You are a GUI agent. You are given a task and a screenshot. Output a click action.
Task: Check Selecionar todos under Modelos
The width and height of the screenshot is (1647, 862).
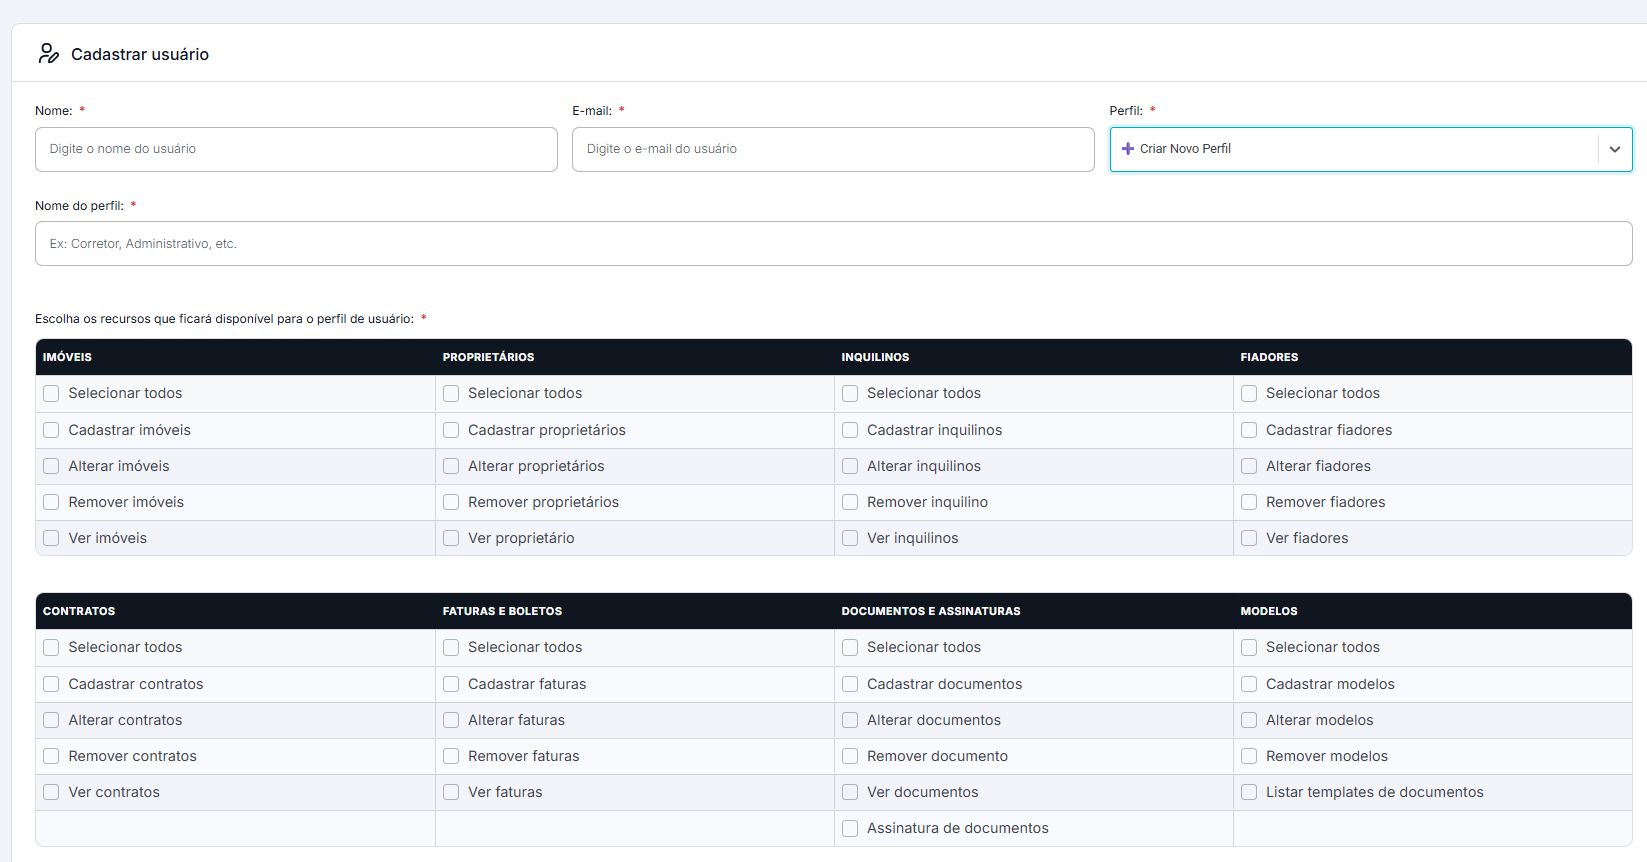point(1249,648)
